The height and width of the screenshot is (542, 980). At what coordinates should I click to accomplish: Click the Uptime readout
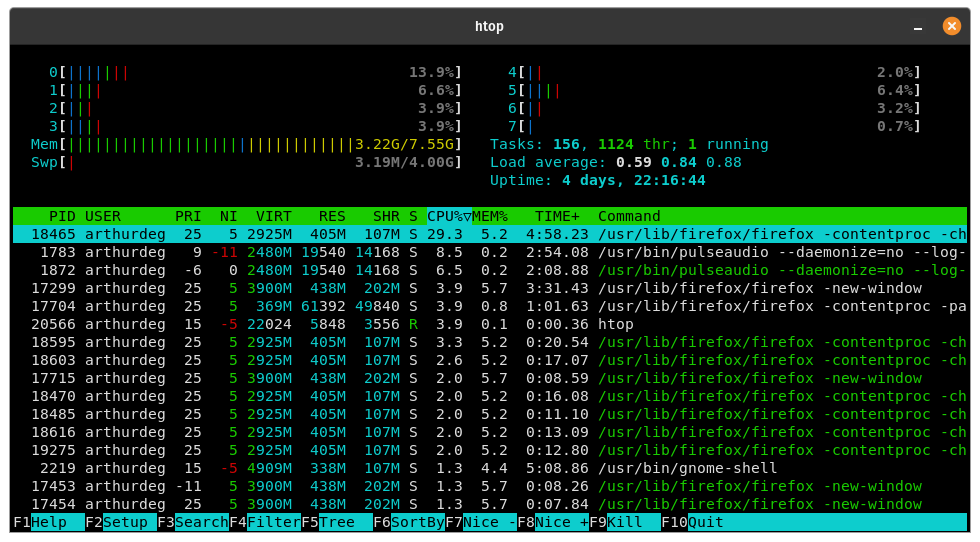point(598,181)
